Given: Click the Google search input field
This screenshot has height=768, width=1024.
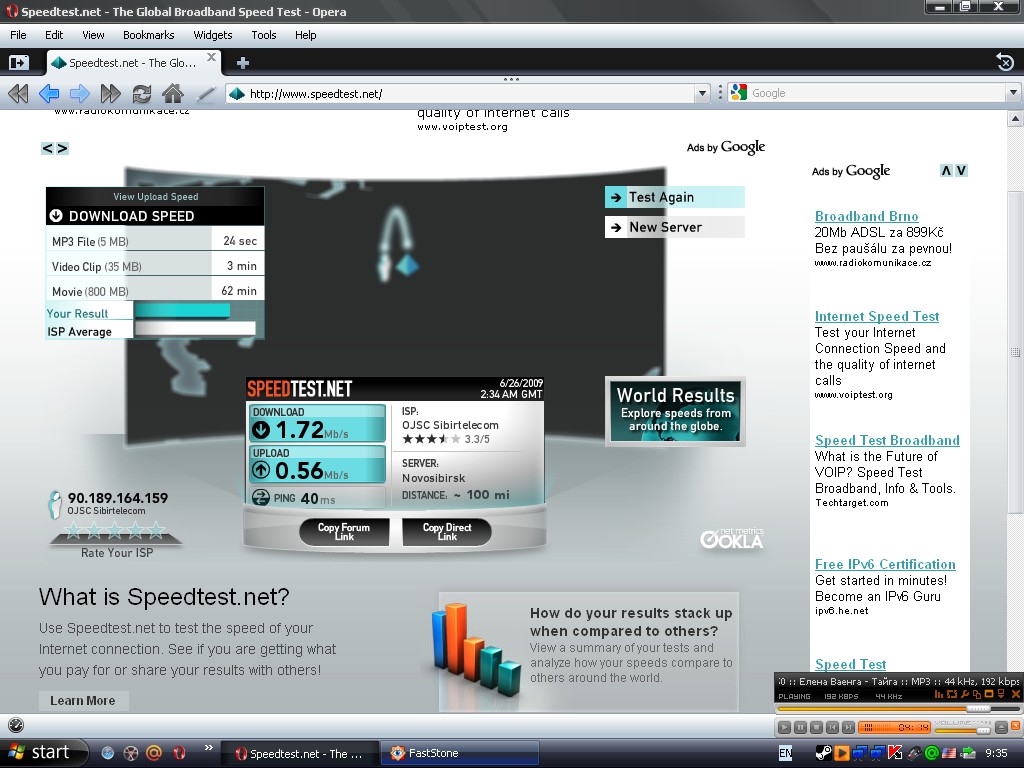Looking at the screenshot, I should pos(877,93).
